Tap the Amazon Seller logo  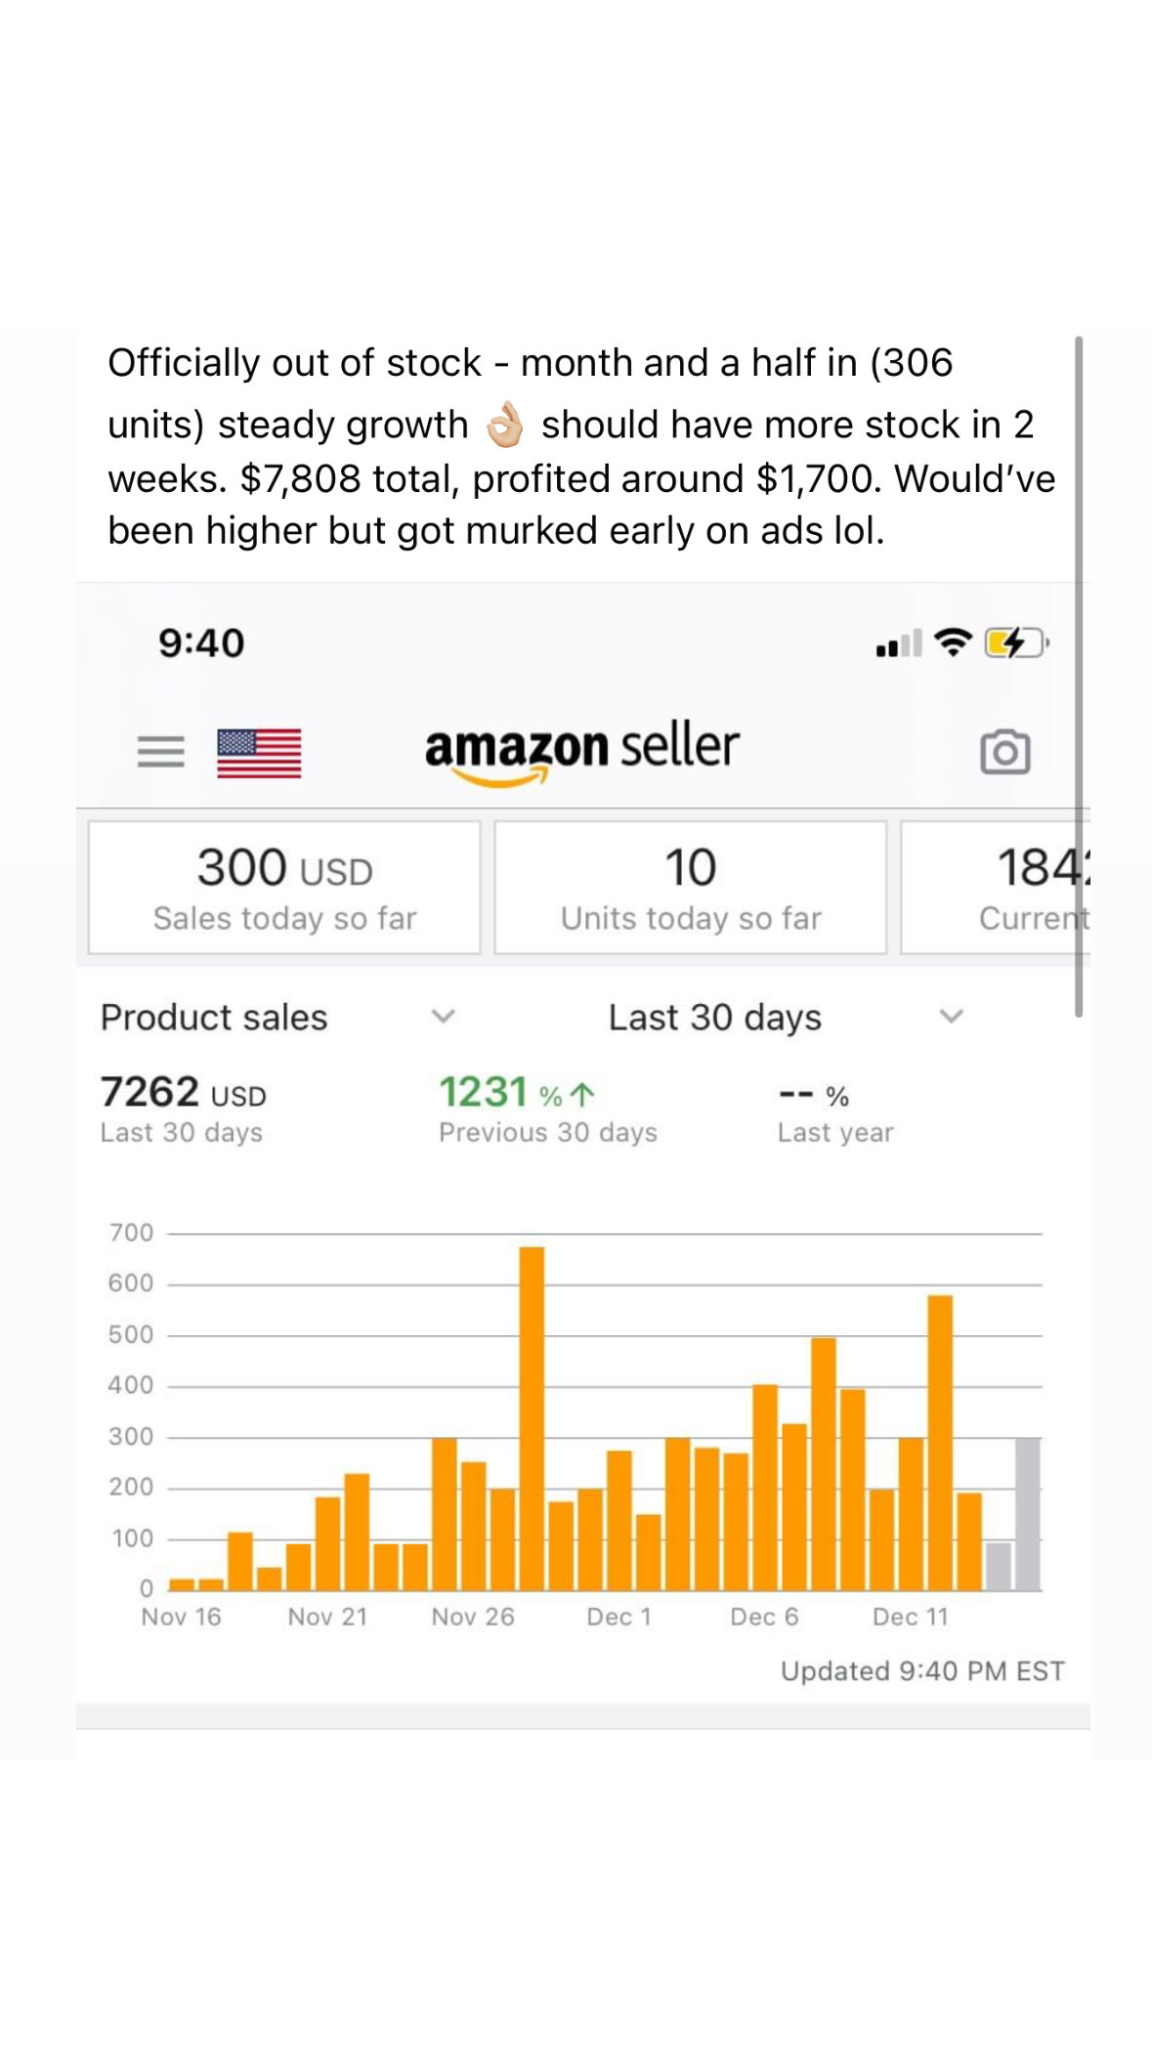pyautogui.click(x=582, y=750)
